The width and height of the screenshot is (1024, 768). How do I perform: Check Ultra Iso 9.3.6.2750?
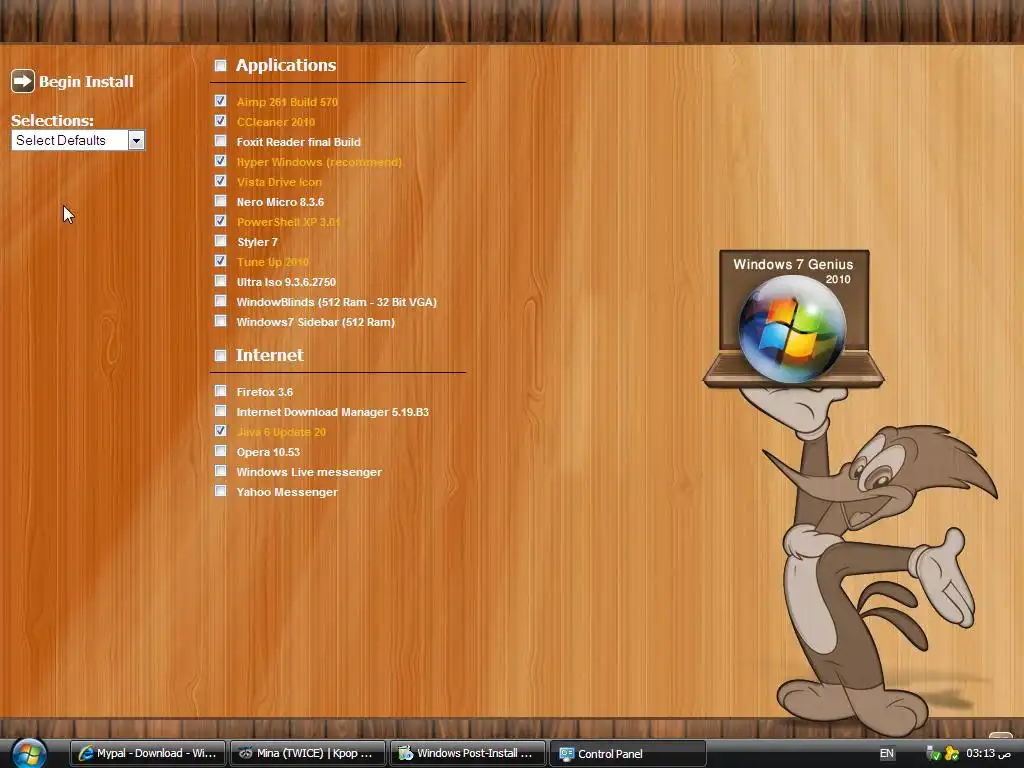point(221,281)
